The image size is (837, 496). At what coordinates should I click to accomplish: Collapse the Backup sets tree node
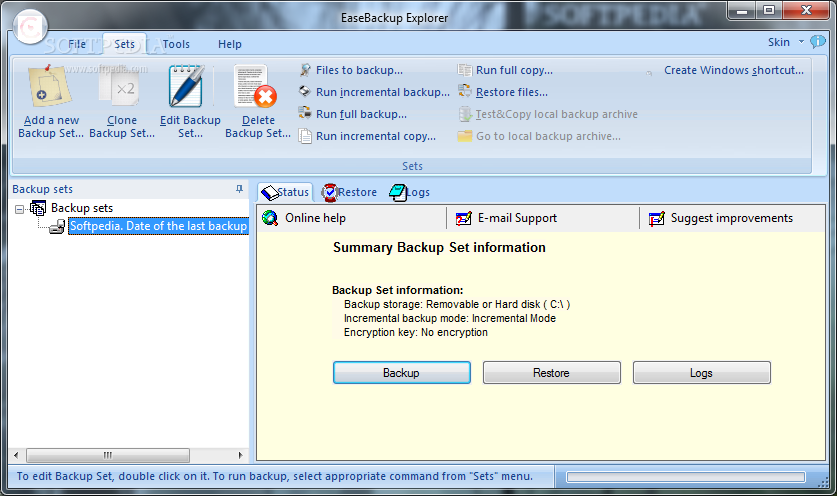pos(20,209)
